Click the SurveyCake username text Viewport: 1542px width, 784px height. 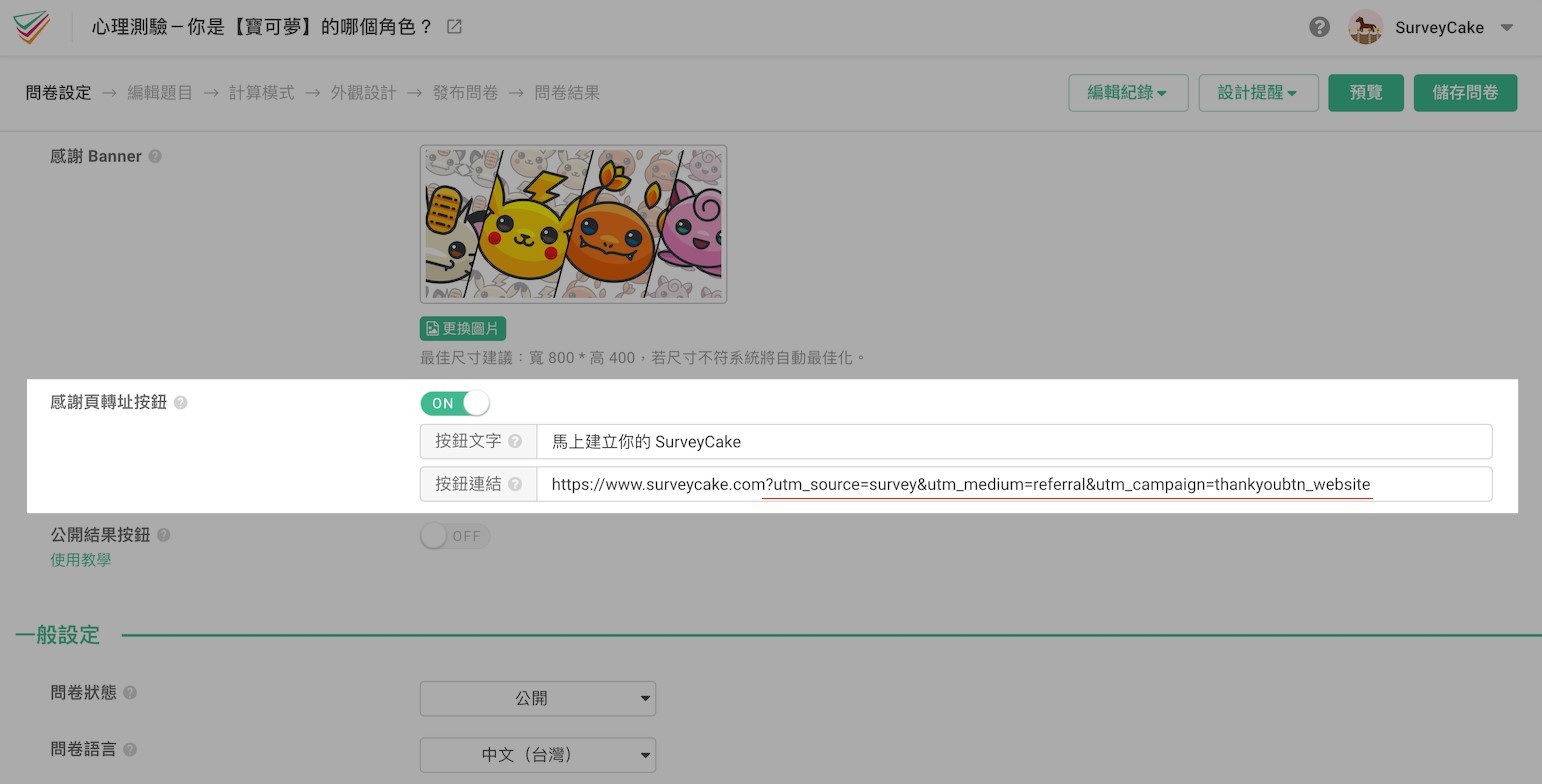coord(1439,28)
